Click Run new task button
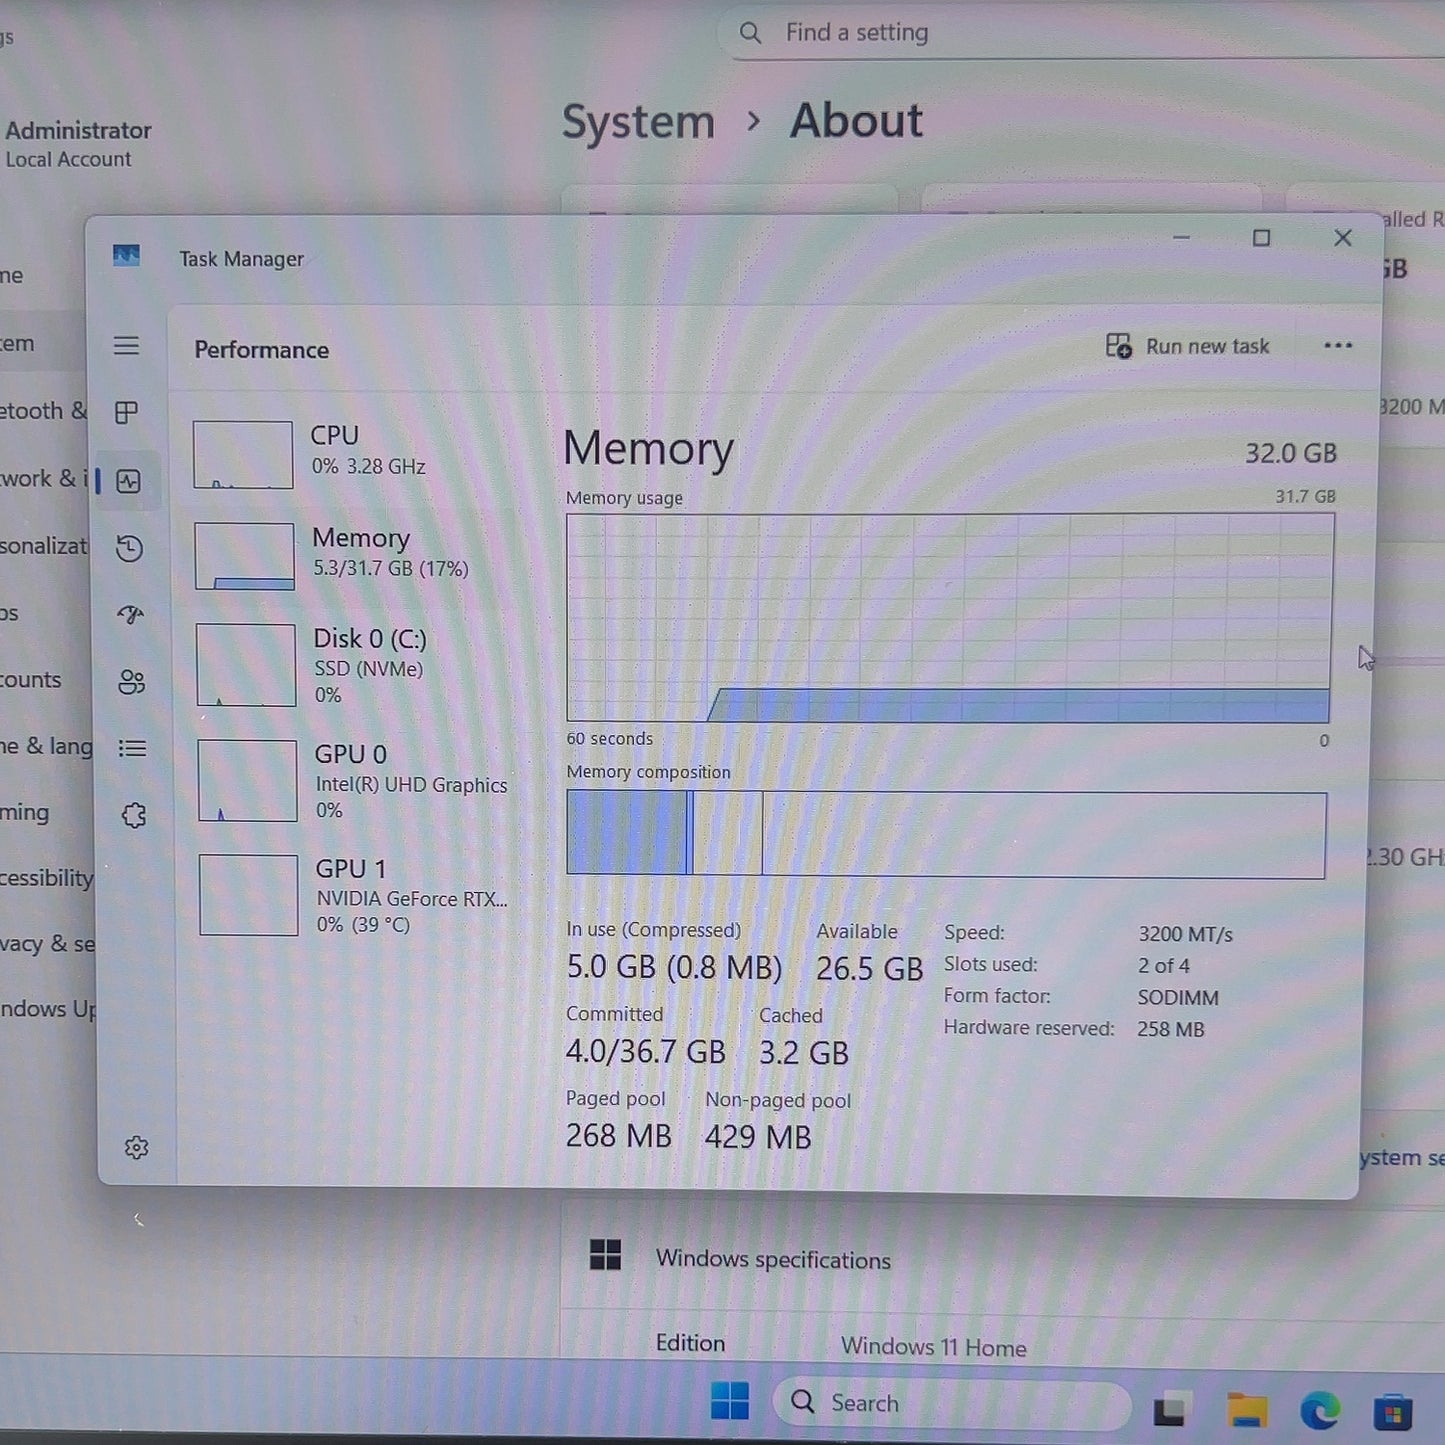 coord(1187,346)
